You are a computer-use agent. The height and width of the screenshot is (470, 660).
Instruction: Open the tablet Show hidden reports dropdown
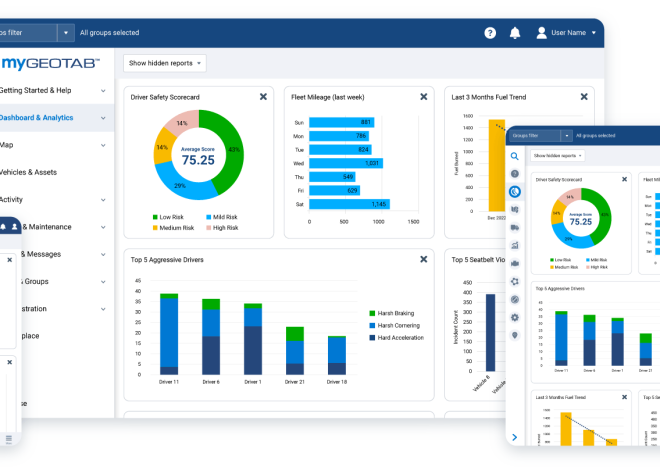coord(557,156)
